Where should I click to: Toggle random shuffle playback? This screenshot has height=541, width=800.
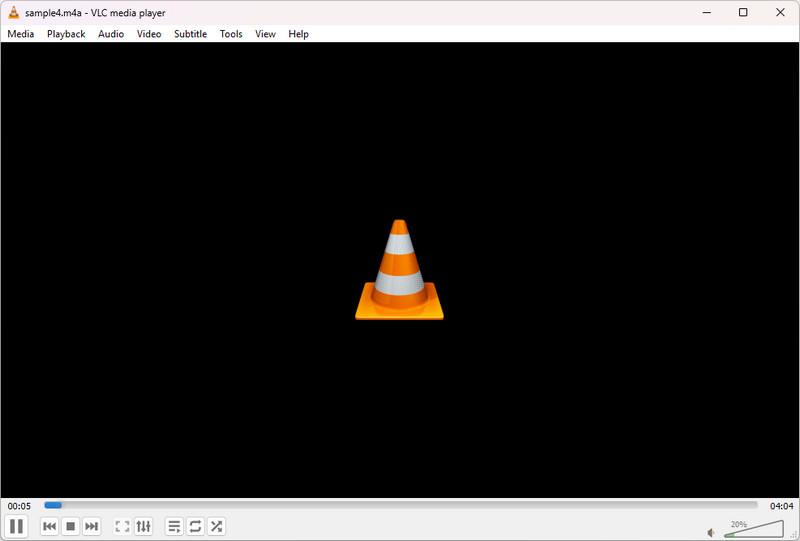tap(216, 526)
